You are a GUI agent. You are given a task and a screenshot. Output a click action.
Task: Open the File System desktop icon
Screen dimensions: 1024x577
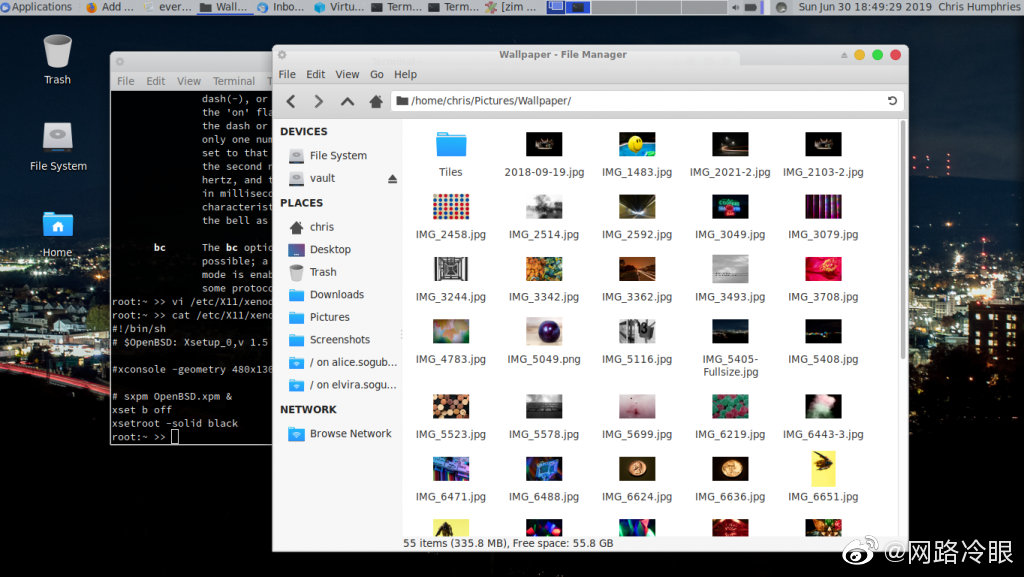57,138
